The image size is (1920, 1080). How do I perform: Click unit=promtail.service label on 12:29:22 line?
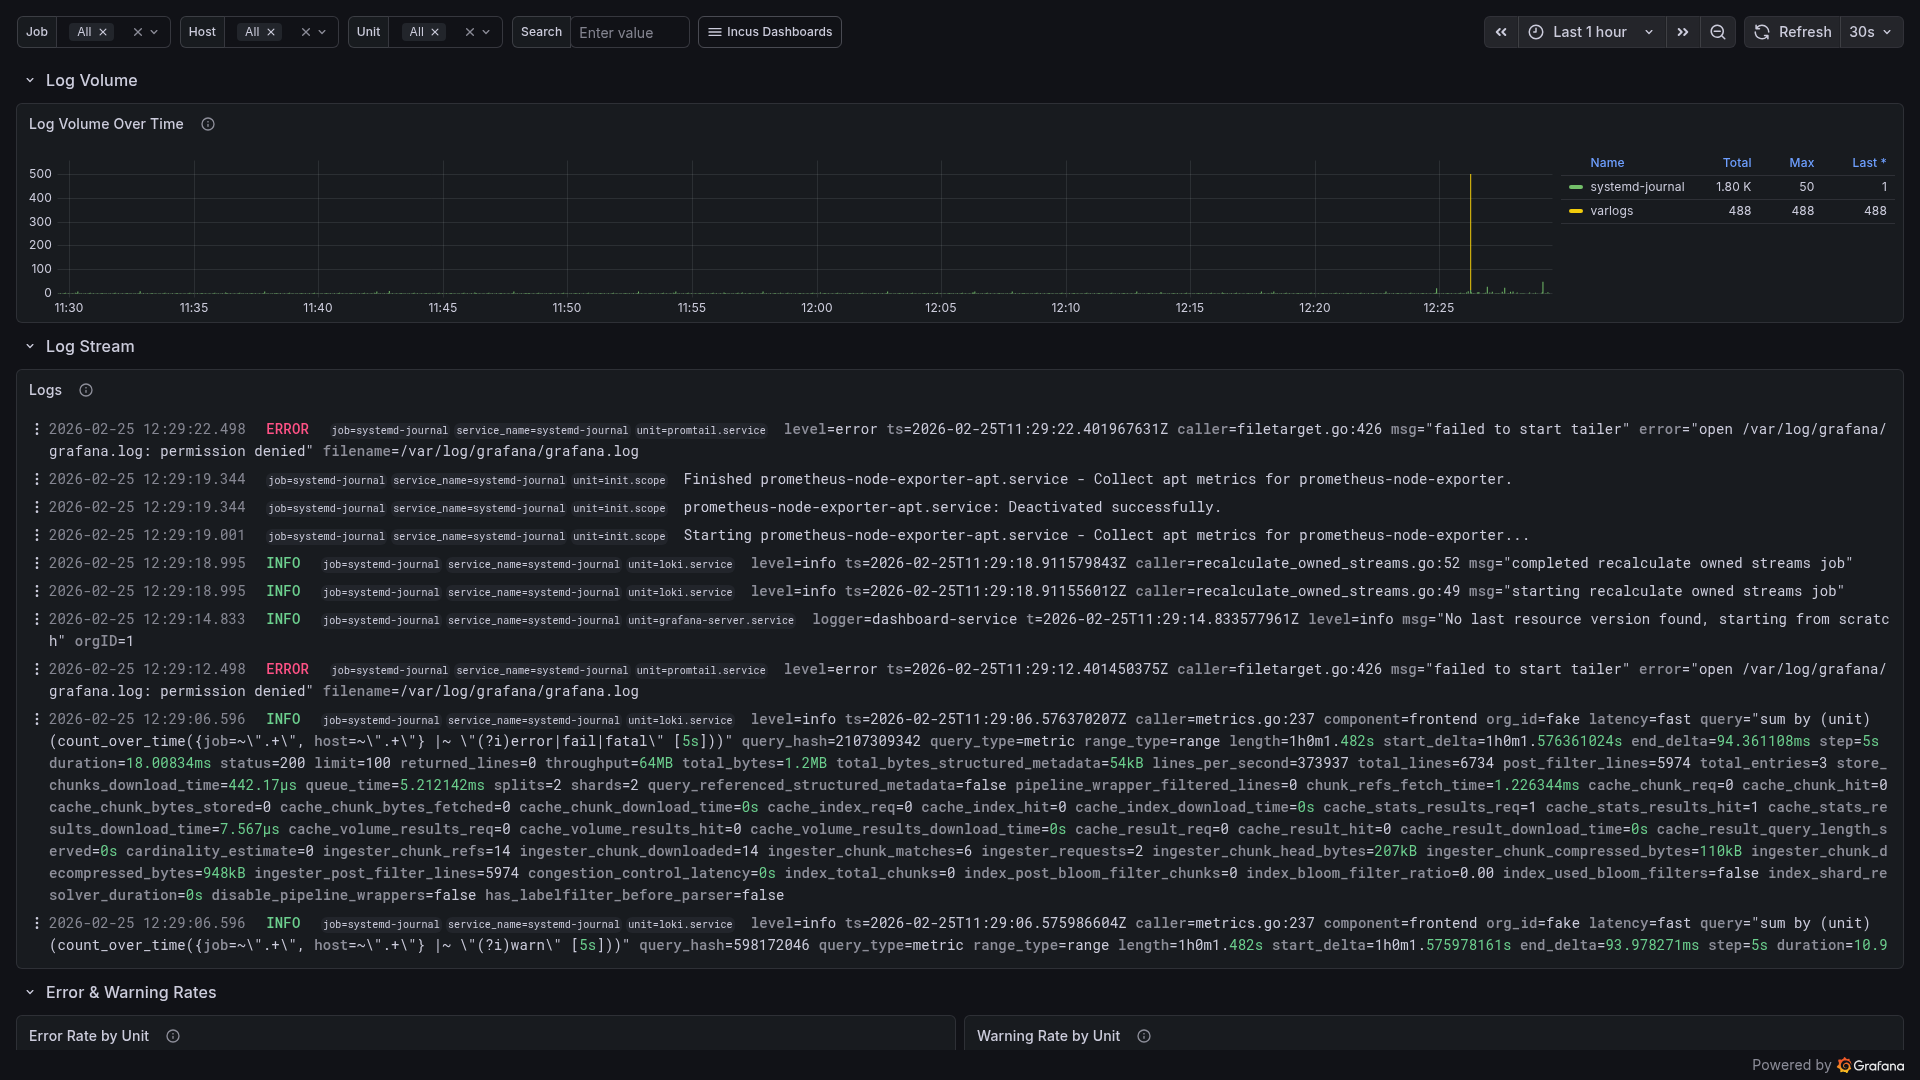point(701,431)
